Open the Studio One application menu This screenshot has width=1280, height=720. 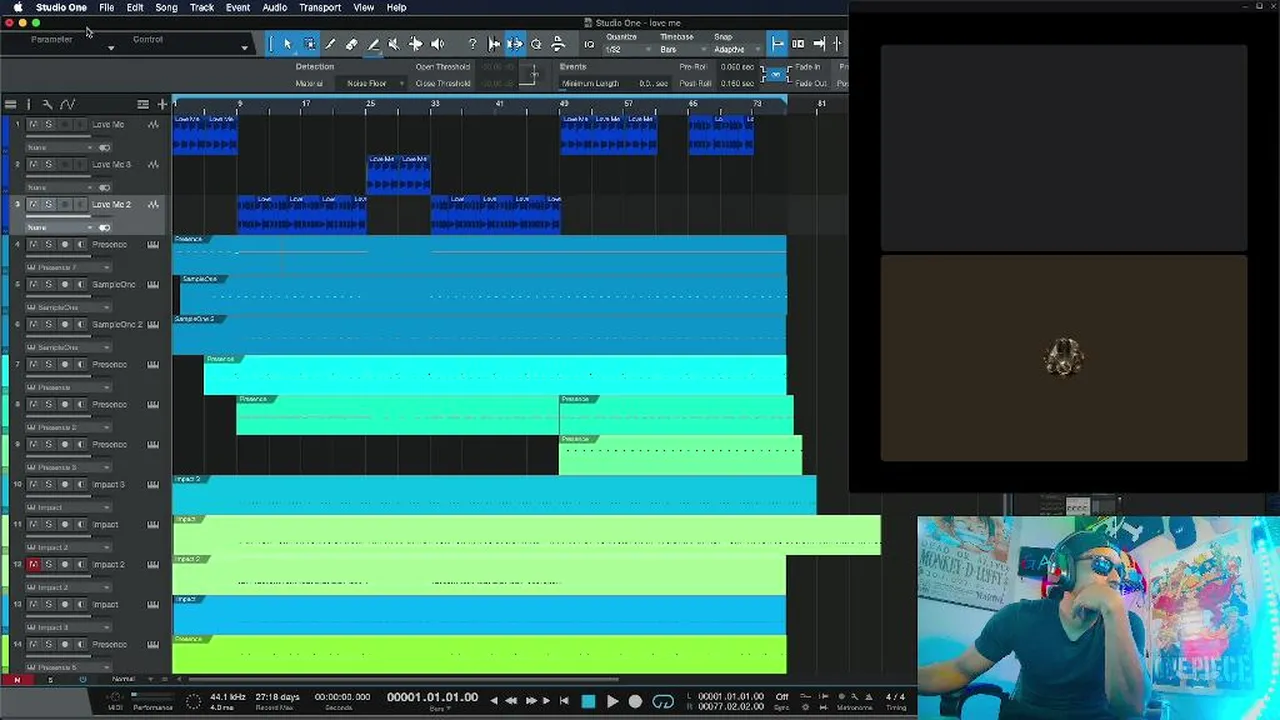click(x=61, y=7)
